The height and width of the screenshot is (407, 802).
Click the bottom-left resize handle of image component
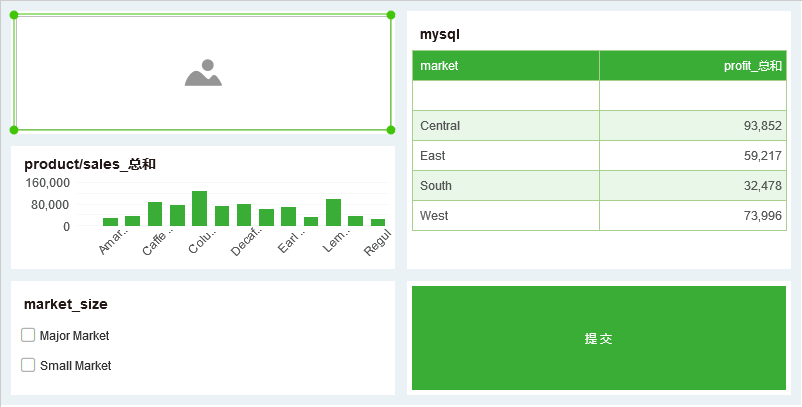tap(14, 130)
